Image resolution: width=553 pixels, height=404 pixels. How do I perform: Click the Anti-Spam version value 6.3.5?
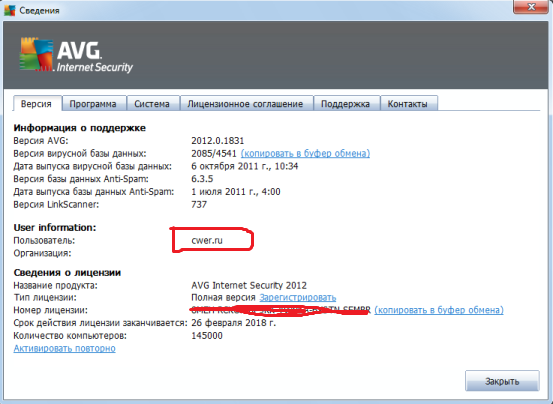click(x=202, y=179)
